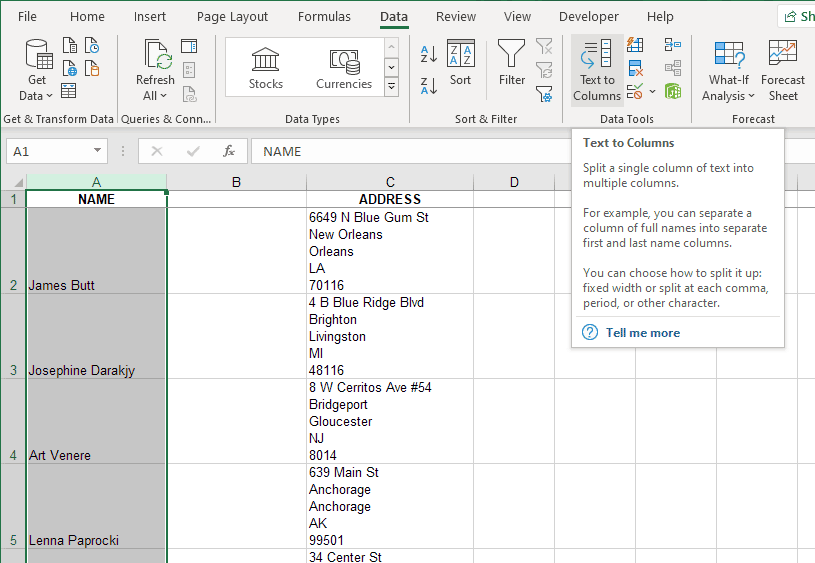Image resolution: width=815 pixels, height=563 pixels.
Task: Click the Remove Duplicates icon
Action: [x=635, y=68]
